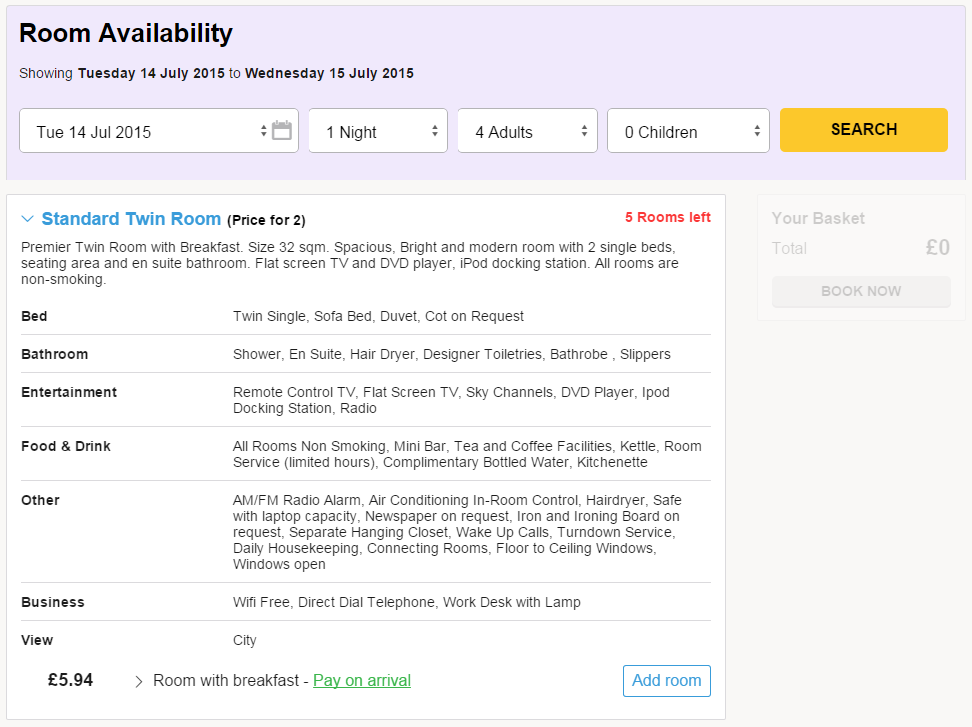Click the BOOK NOW basket button
The height and width of the screenshot is (727, 972).
click(861, 291)
